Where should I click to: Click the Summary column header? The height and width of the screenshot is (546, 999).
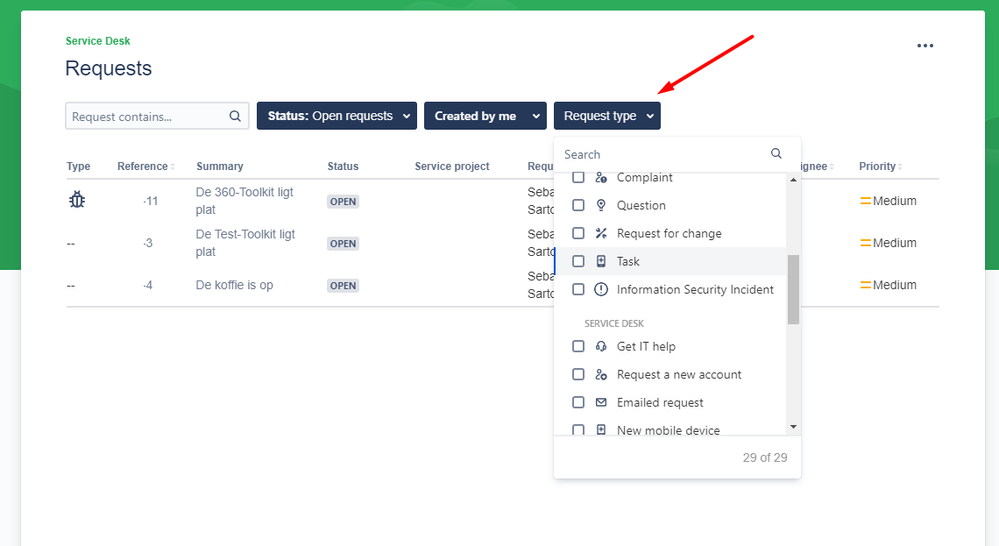pos(220,166)
